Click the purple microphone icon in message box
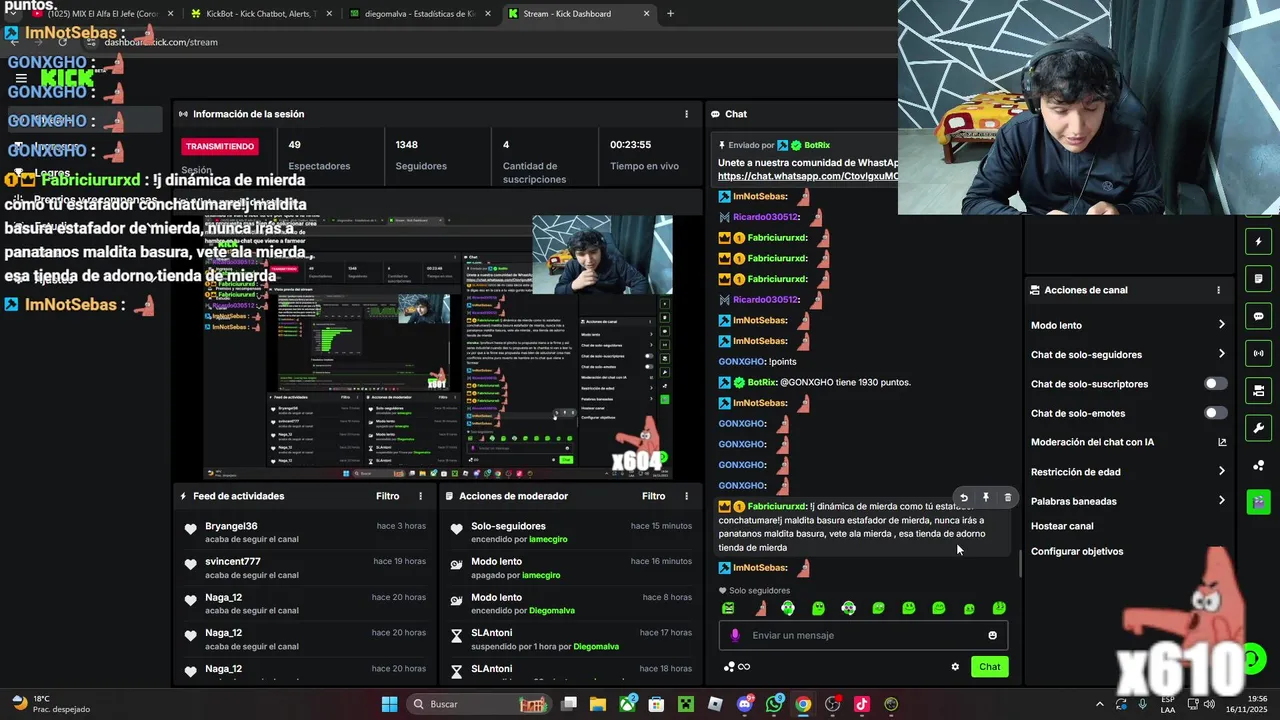Viewport: 1280px width, 720px height. (x=735, y=635)
